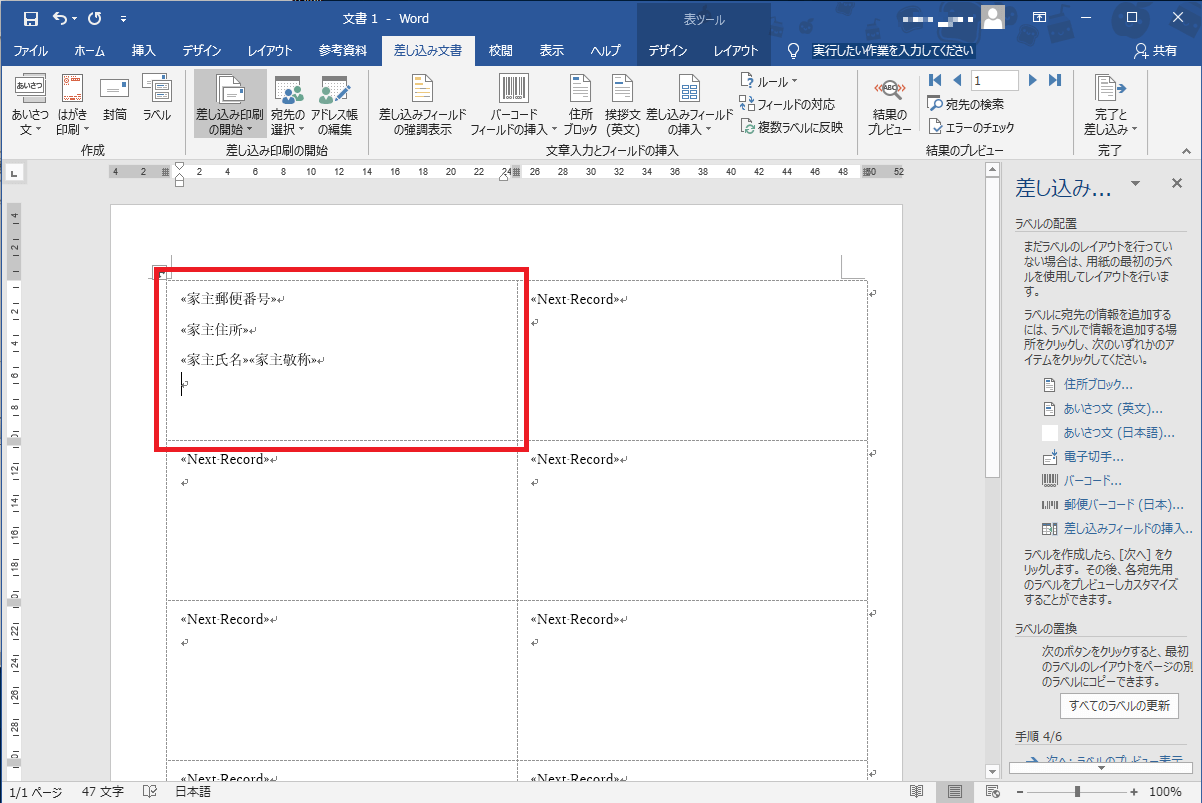The height and width of the screenshot is (803, 1202).
Task: Go to next record arrow in ribbon
Action: [1033, 80]
